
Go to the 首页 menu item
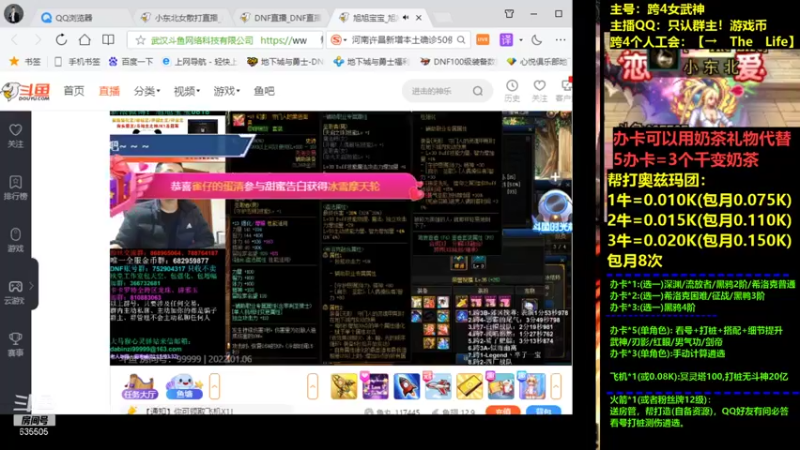coord(74,91)
